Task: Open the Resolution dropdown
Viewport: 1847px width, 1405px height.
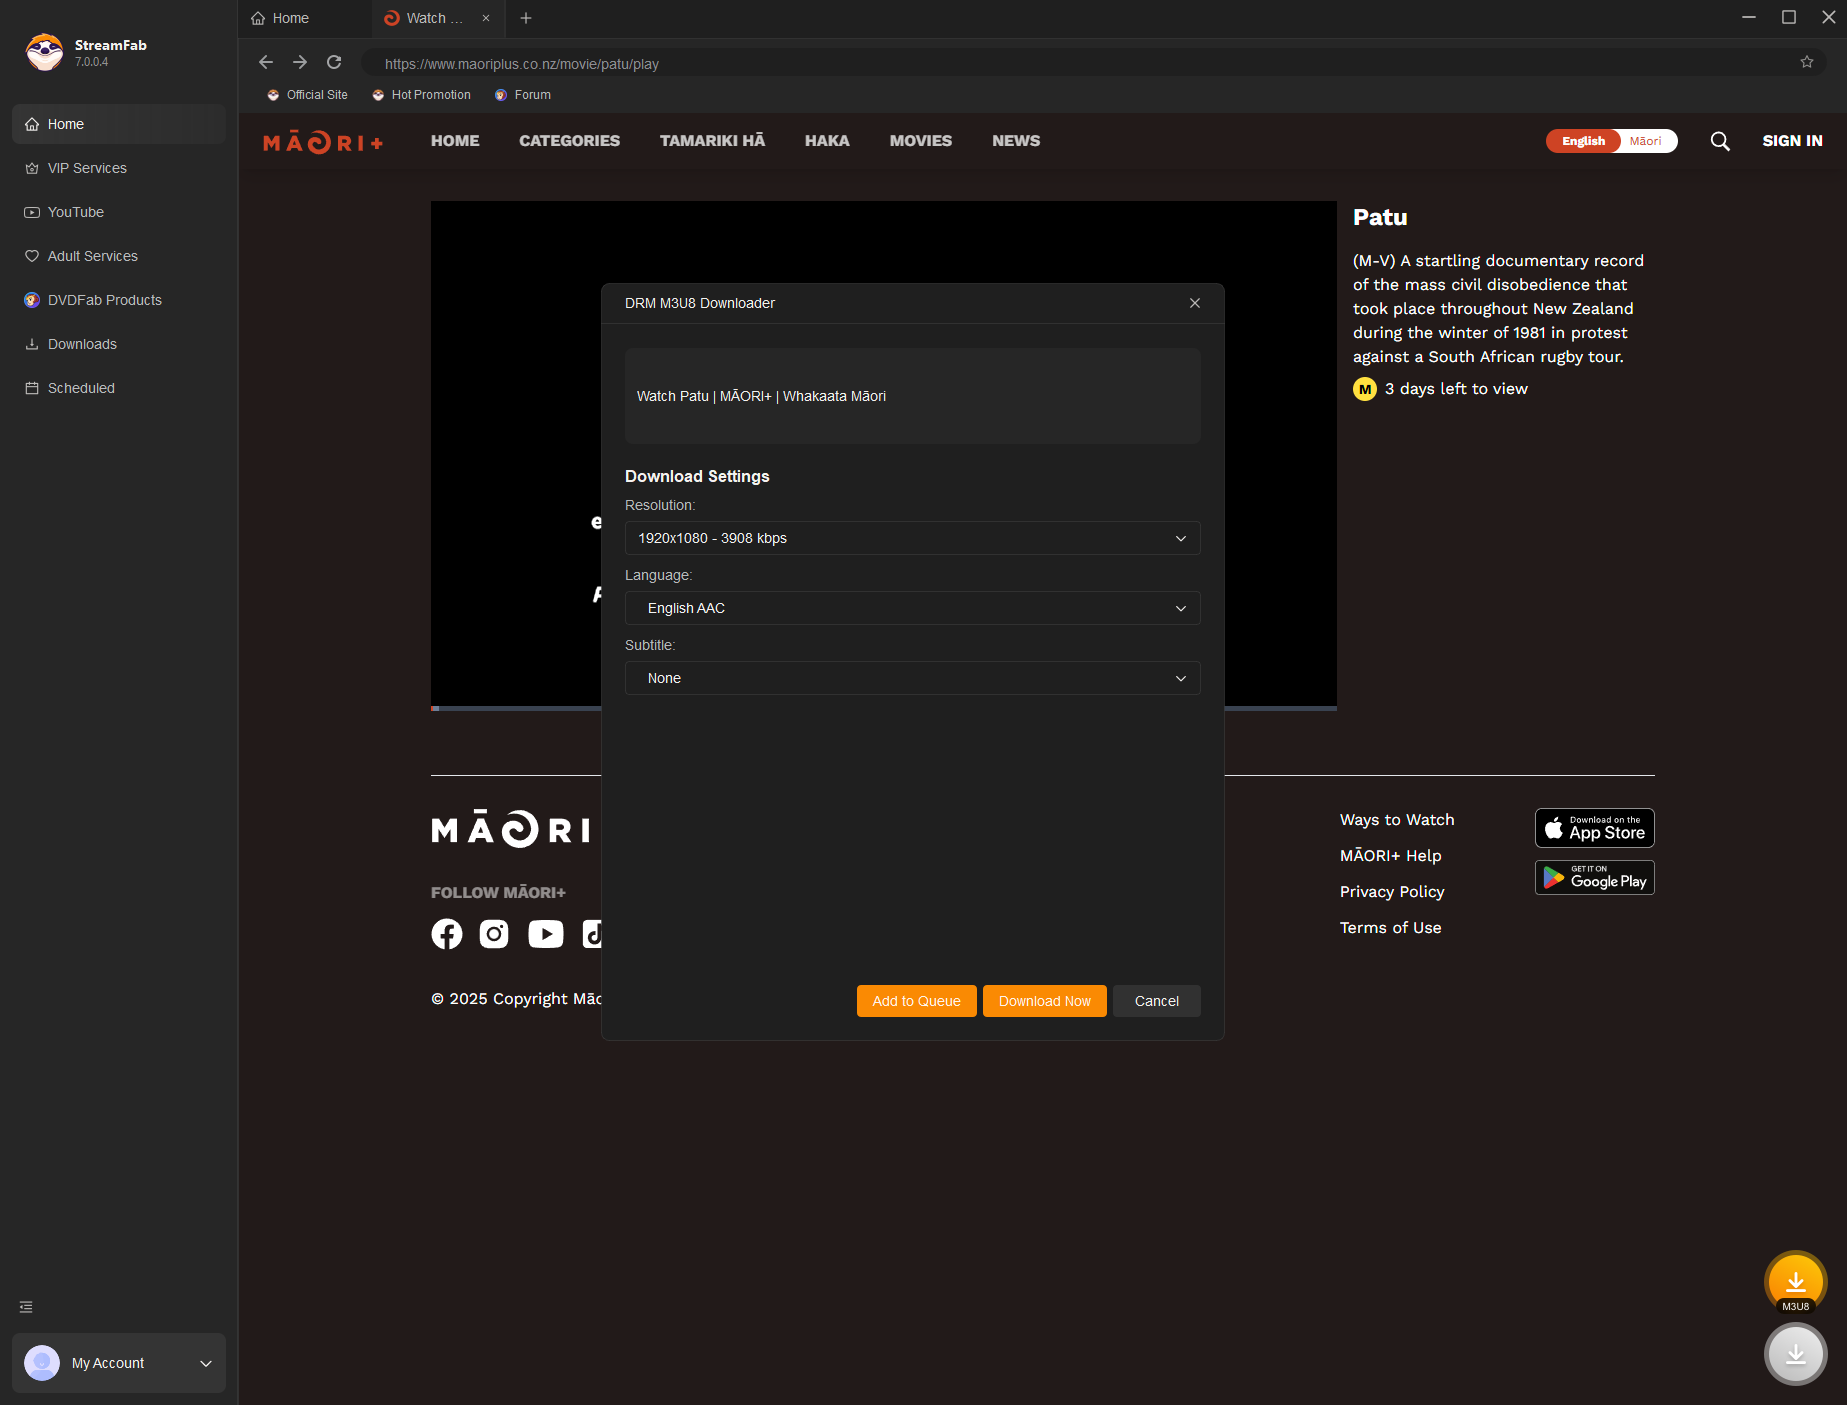Action: tap(912, 538)
